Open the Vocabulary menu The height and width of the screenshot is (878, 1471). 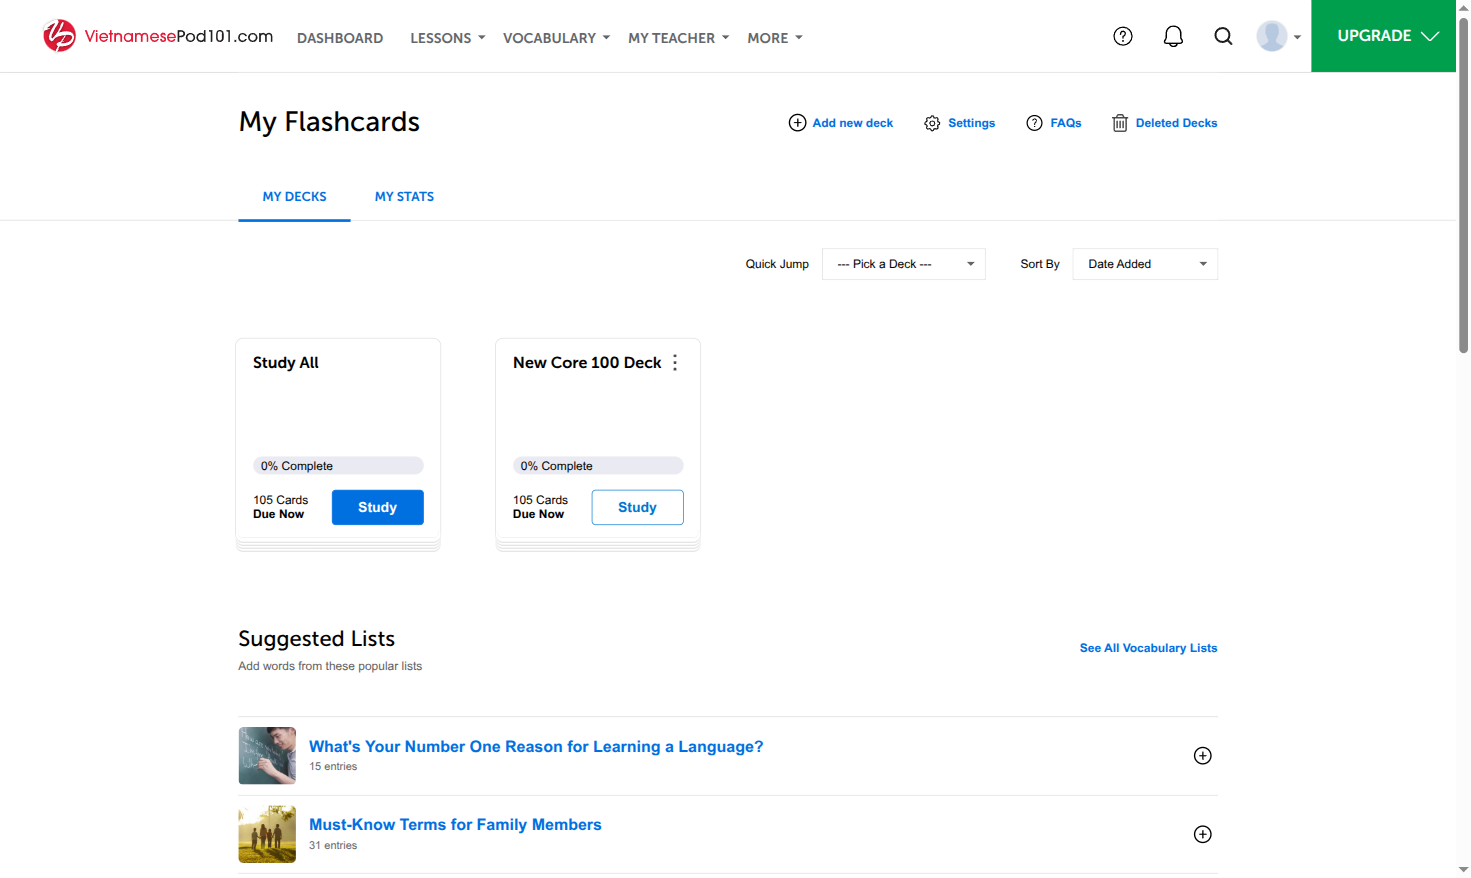(556, 38)
